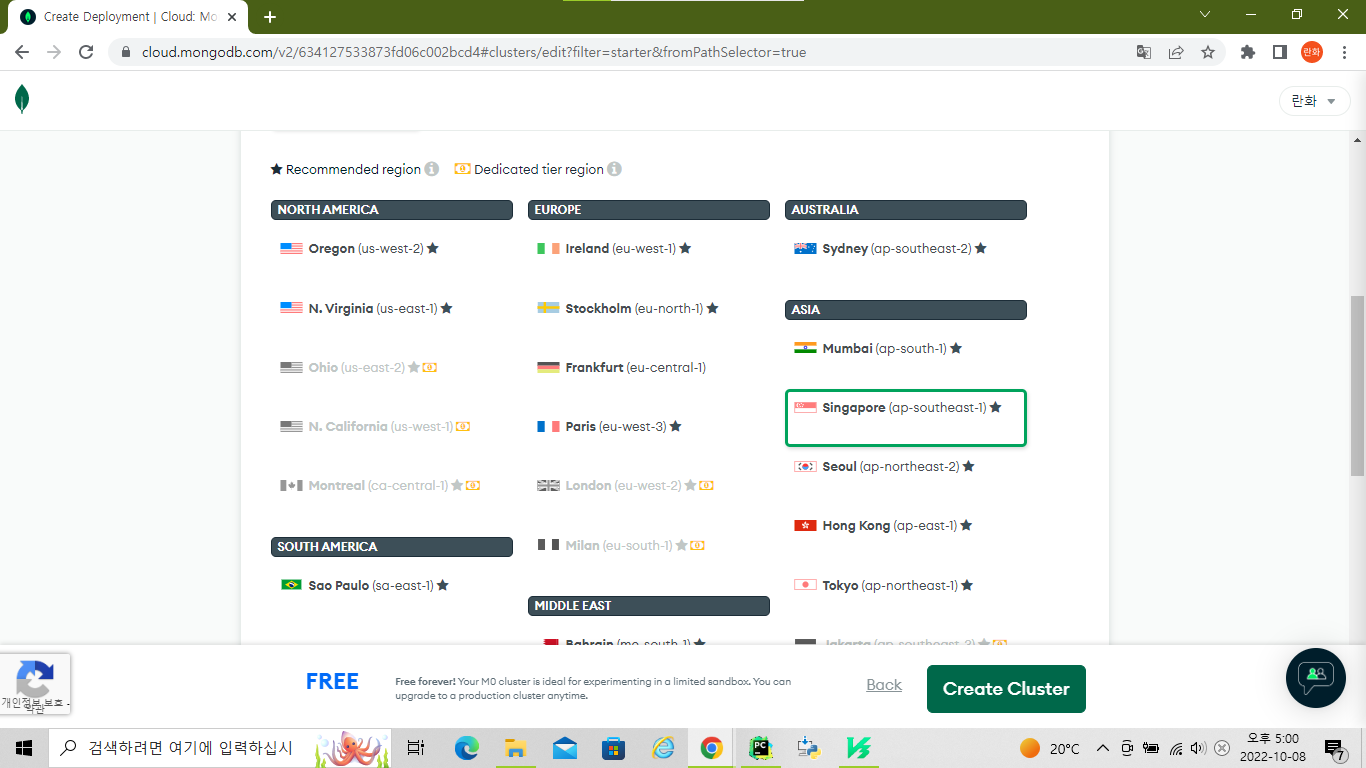Choose the Paris (eu-west-3) region
The width and height of the screenshot is (1366, 768).
tap(648, 426)
